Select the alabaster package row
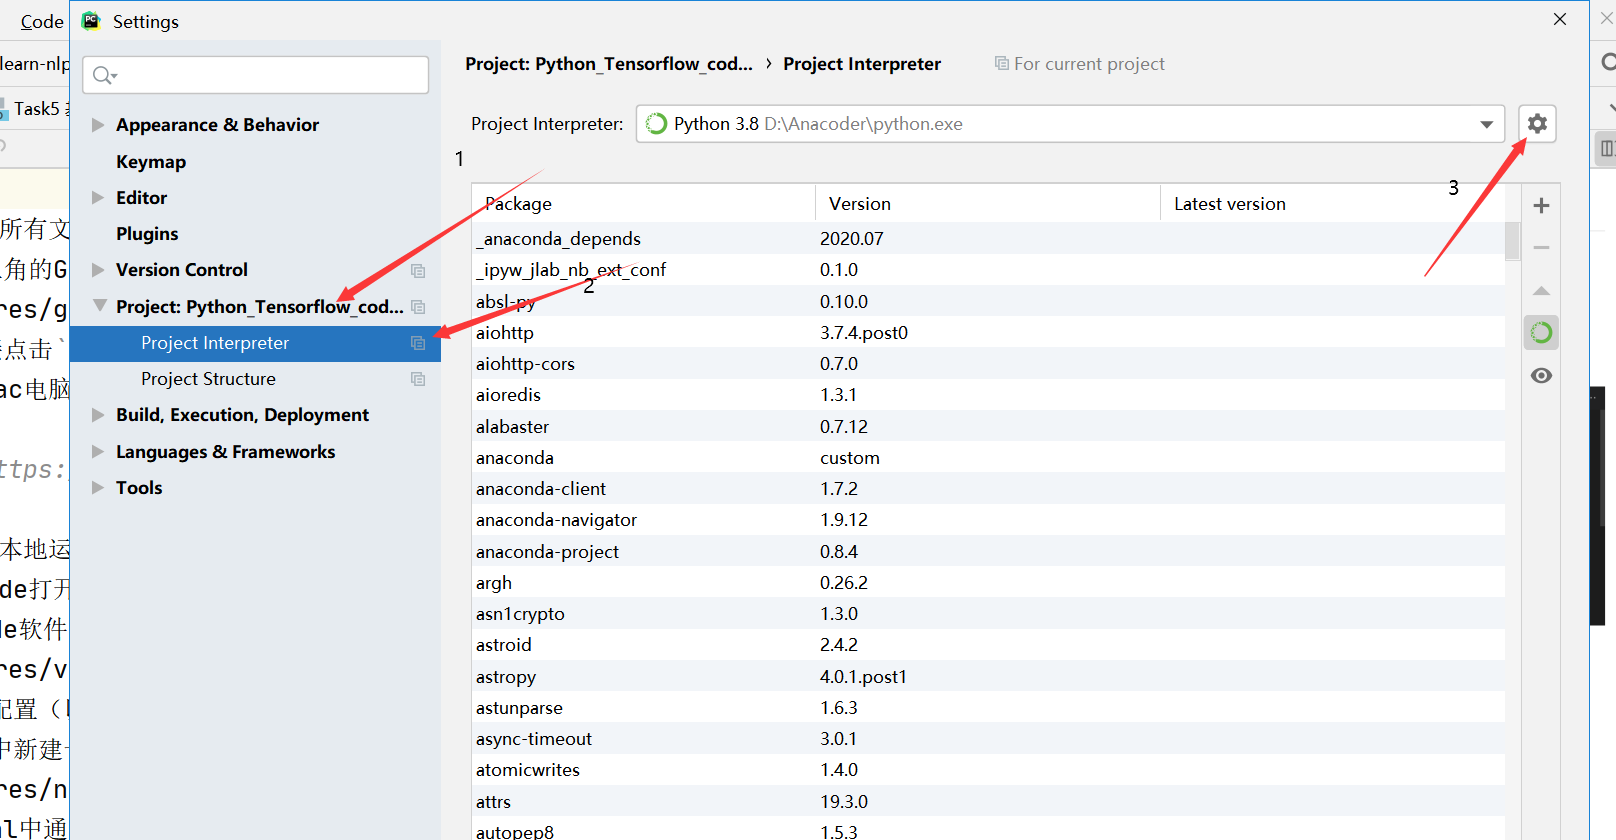 988,427
